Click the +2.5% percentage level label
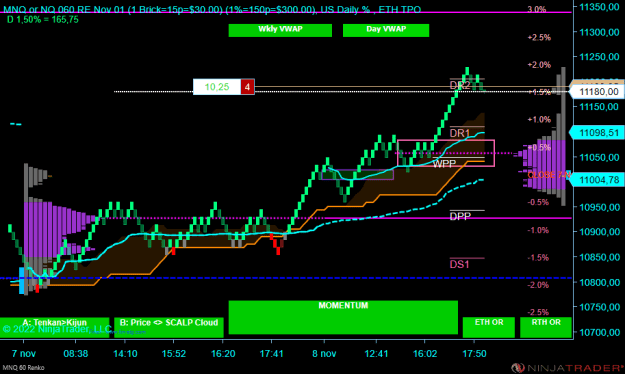 pyautogui.click(x=539, y=37)
